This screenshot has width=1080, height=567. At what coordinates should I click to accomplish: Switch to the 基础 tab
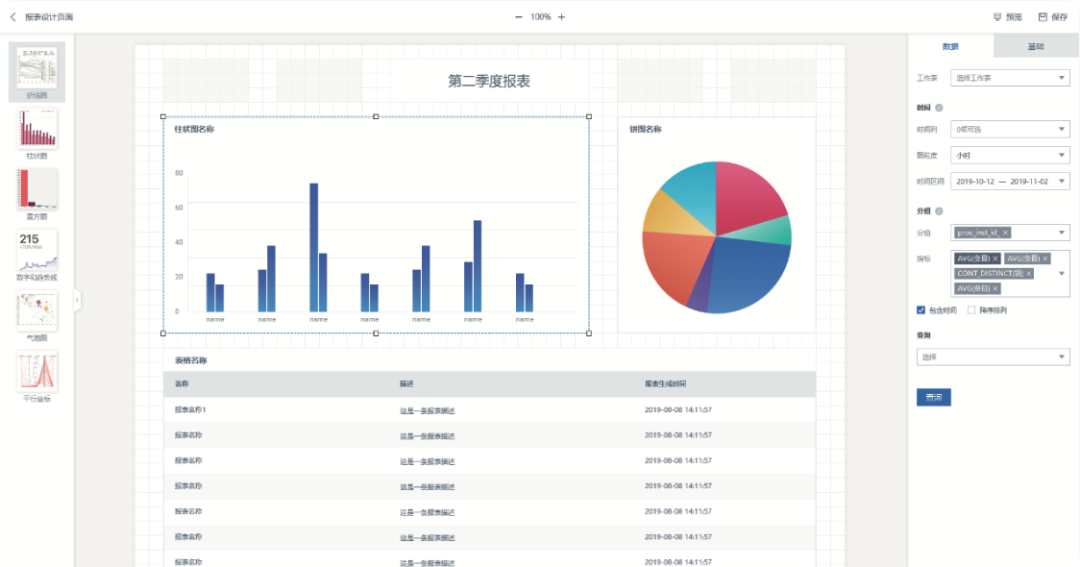(1036, 46)
